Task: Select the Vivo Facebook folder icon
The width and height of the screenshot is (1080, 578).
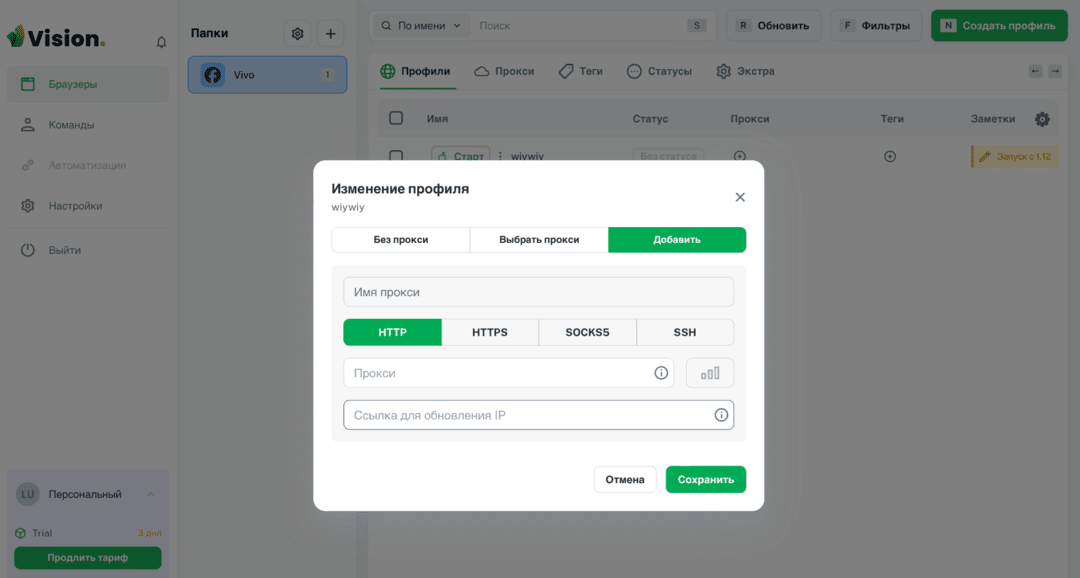Action: 213,74
